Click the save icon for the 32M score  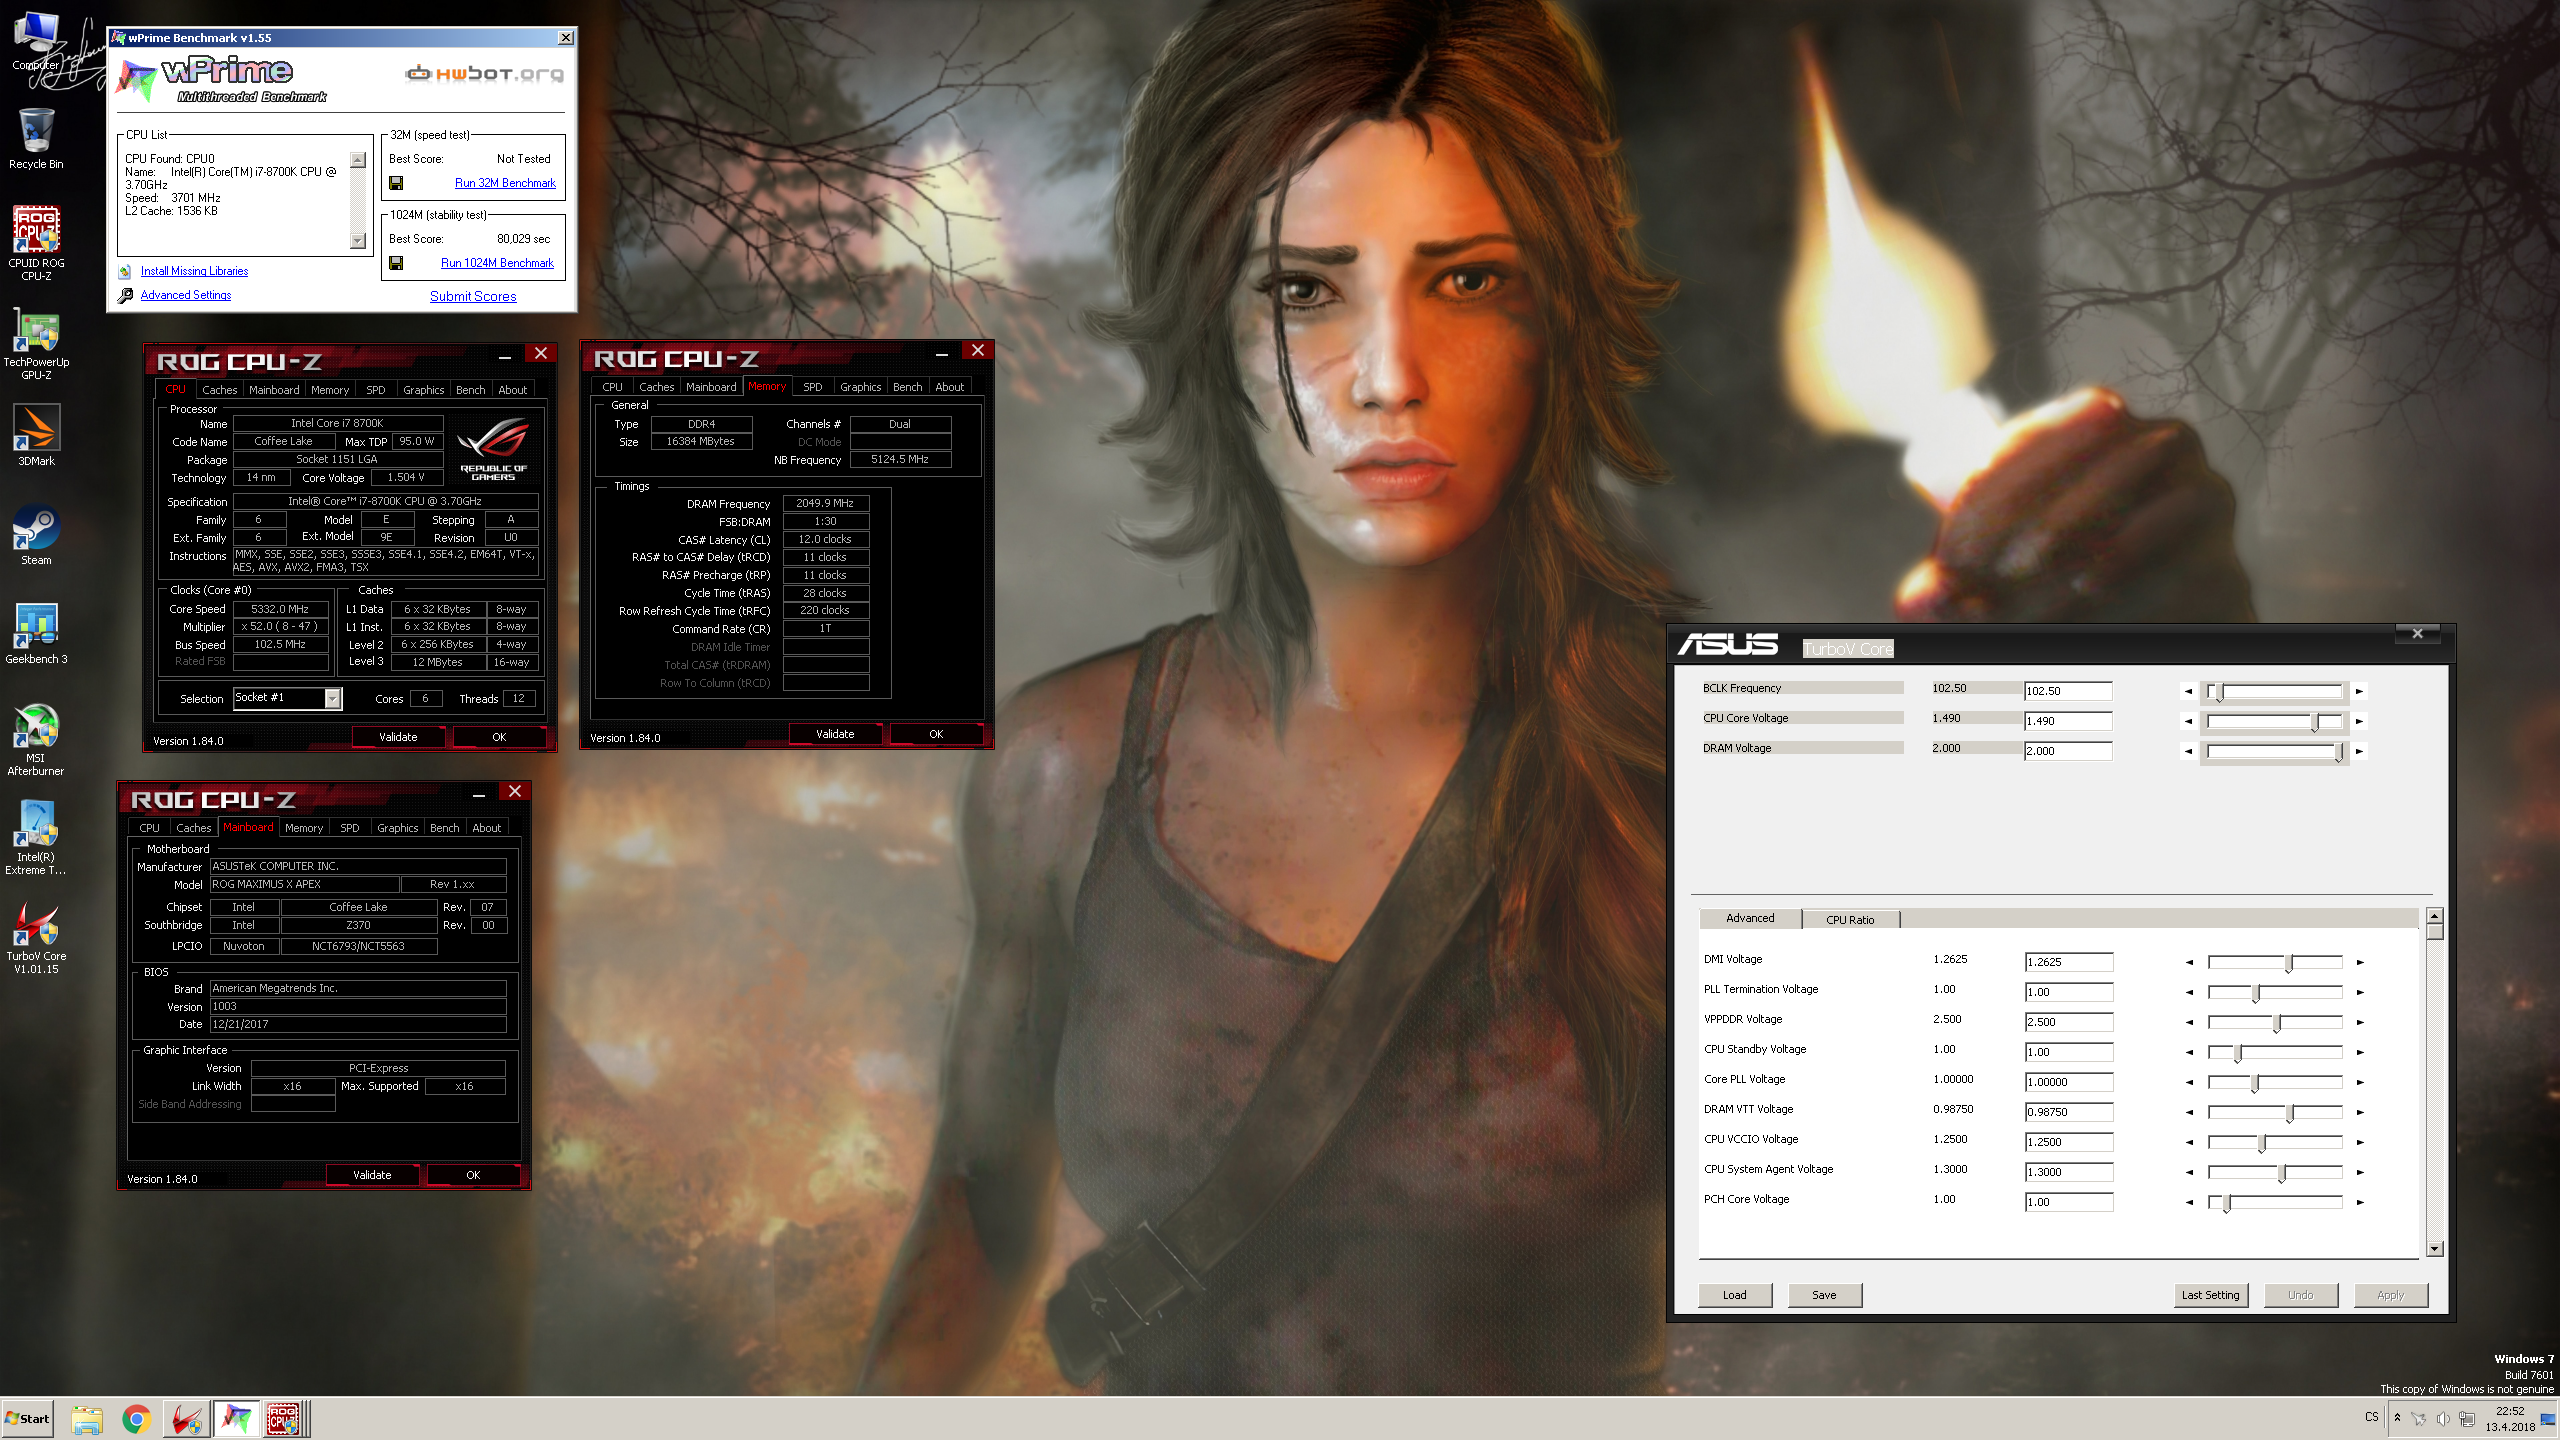(396, 183)
